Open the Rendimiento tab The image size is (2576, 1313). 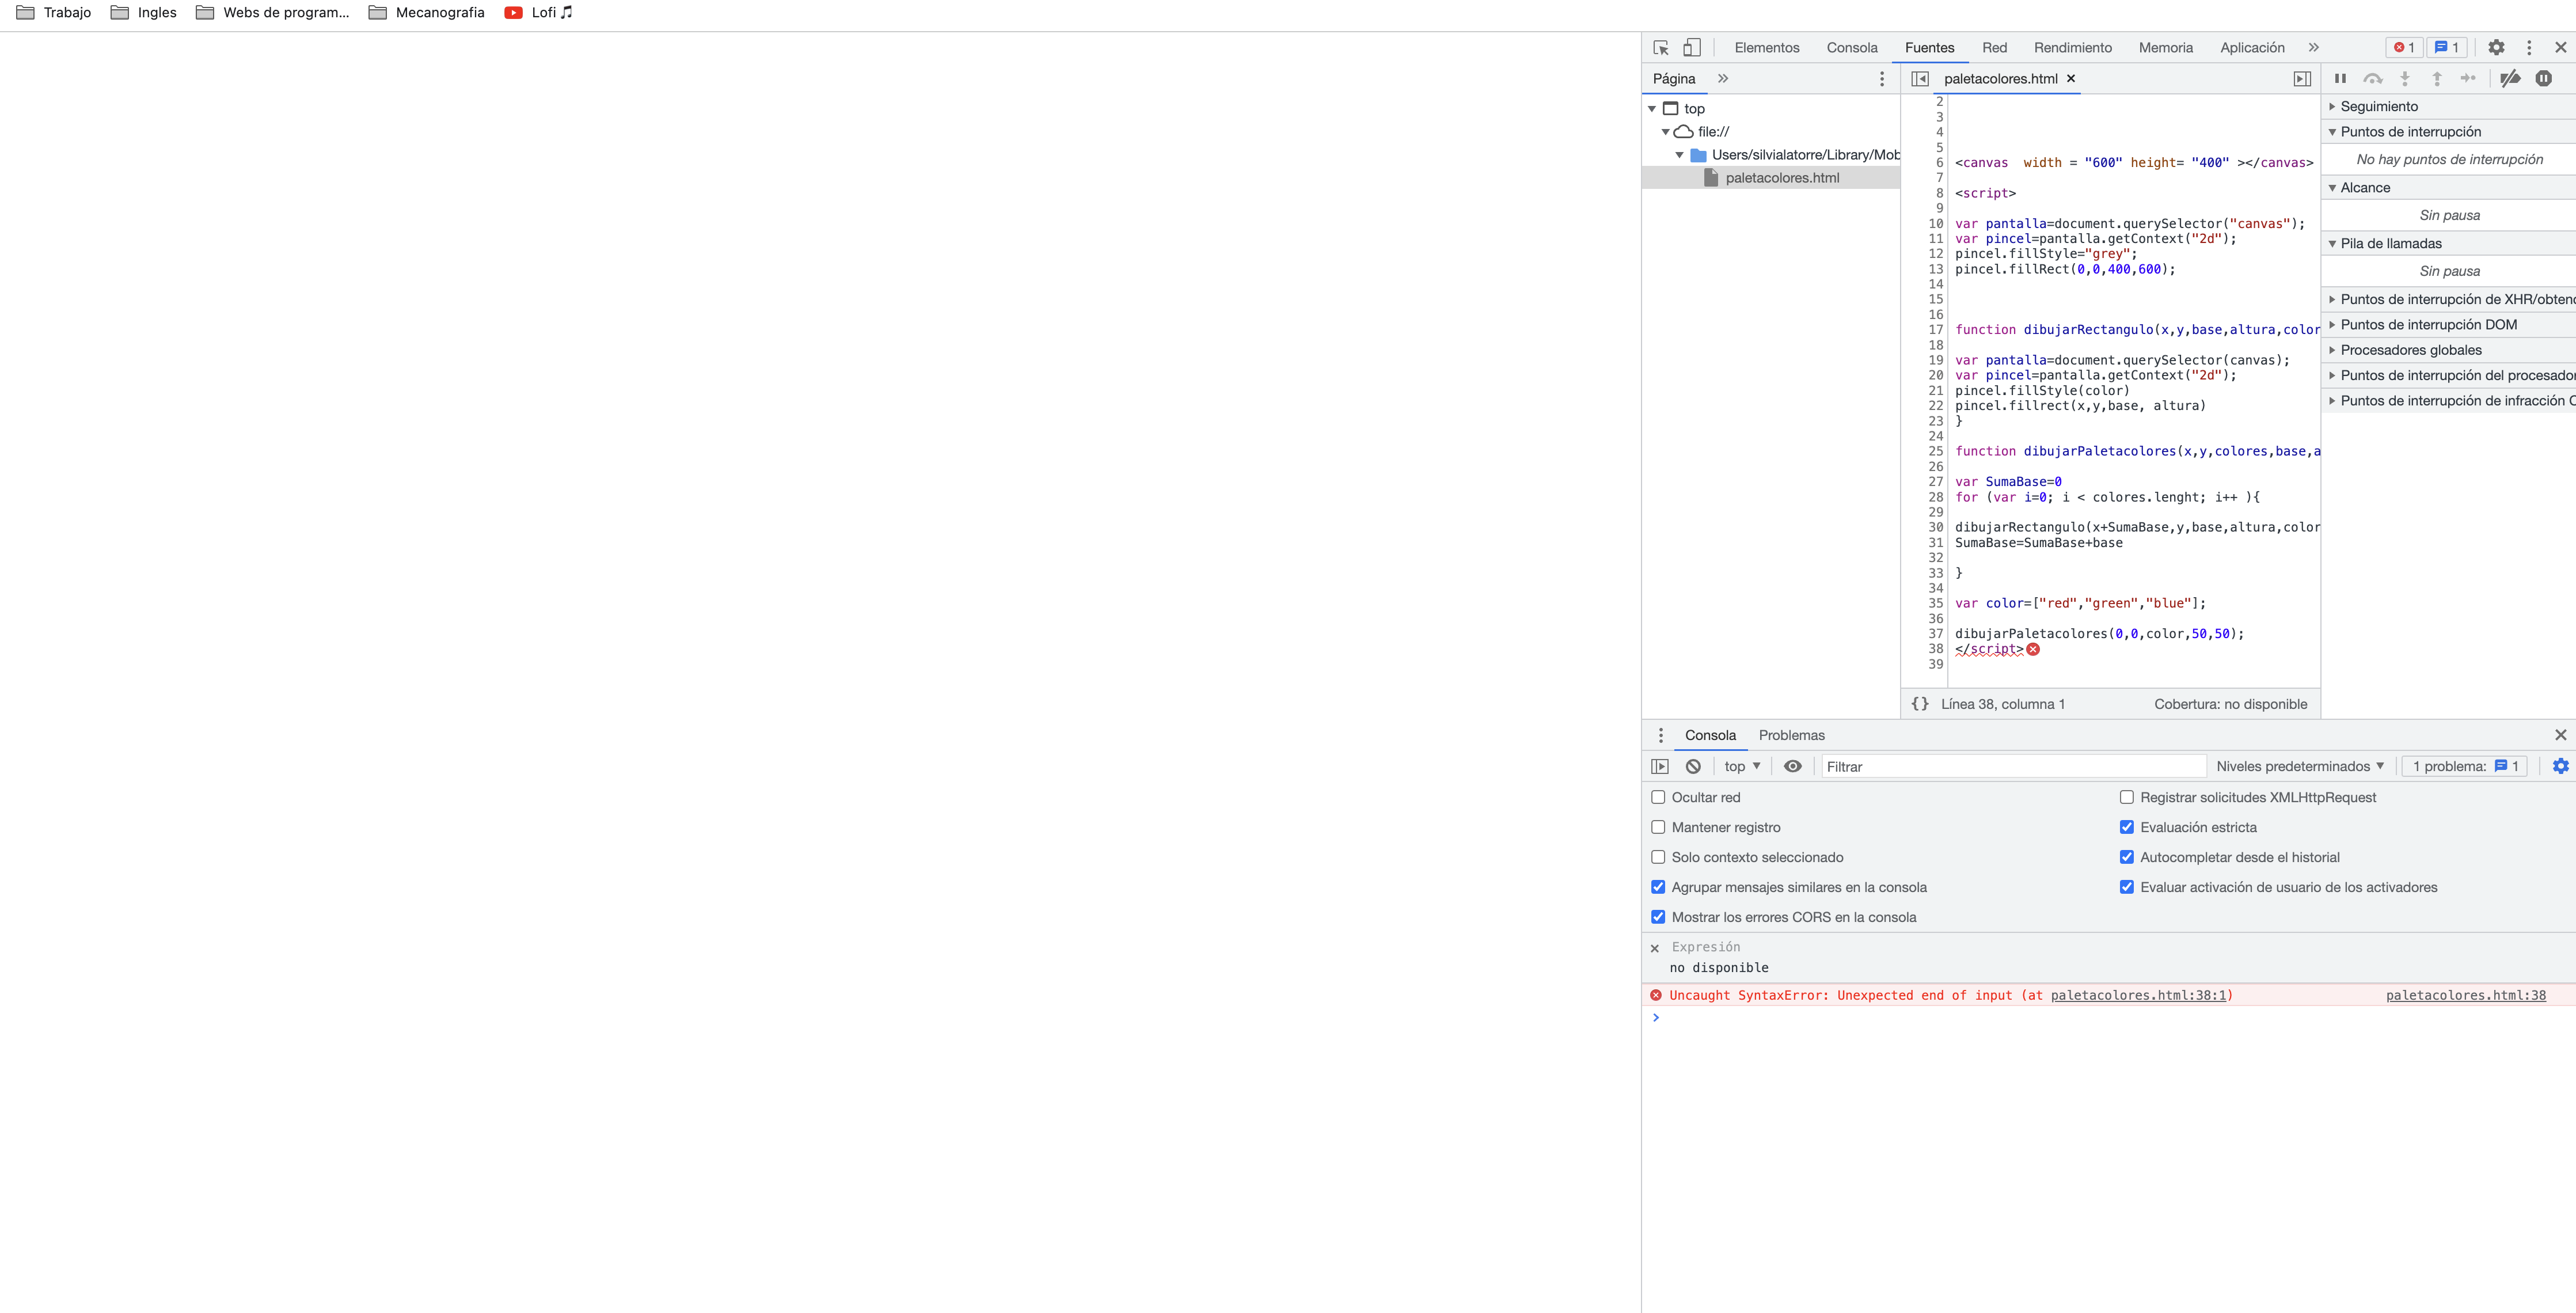(2073, 47)
